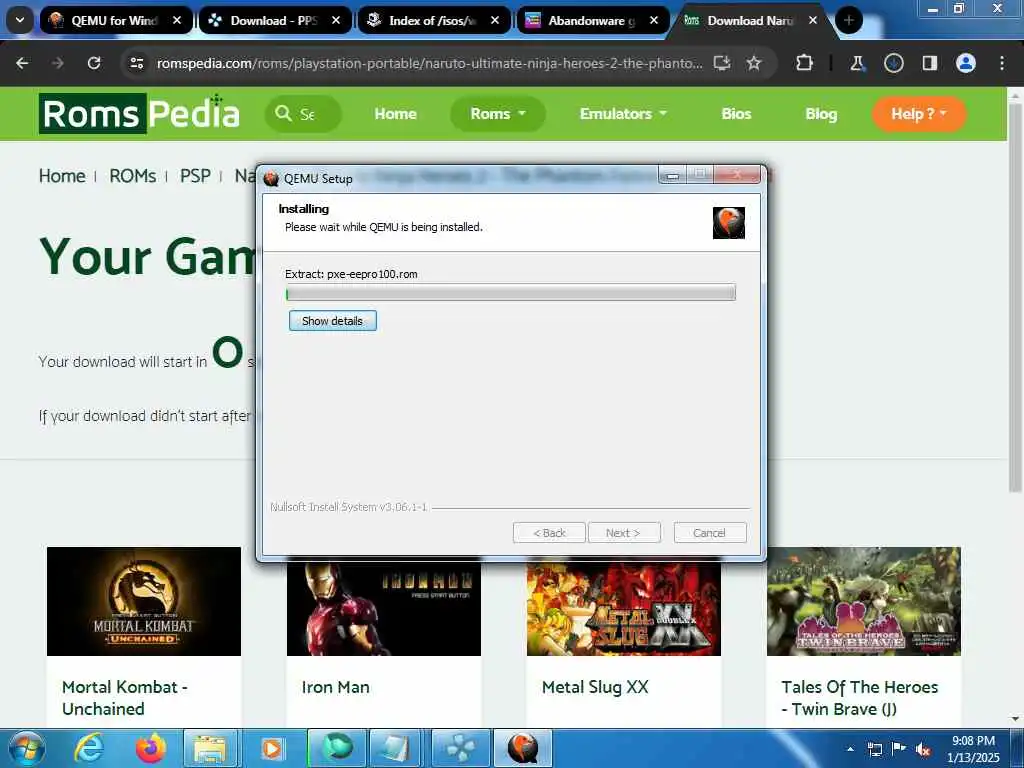1024x768 pixels.
Task: Open the Iron Man game thumbnail
Action: [383, 608]
